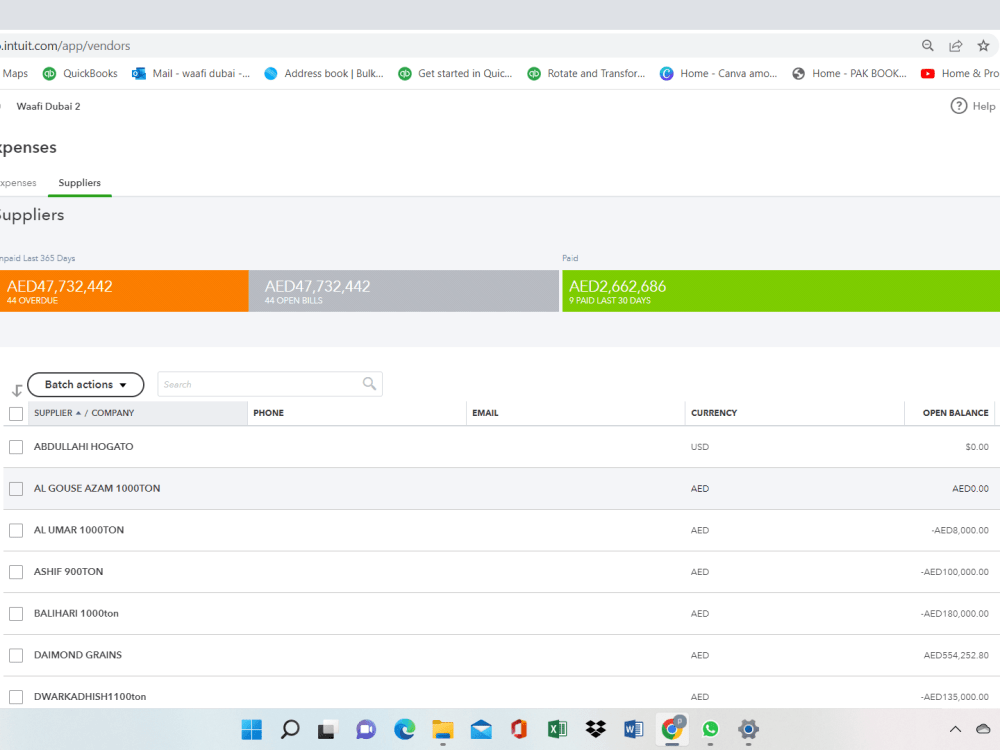Open Excel from the taskbar
The height and width of the screenshot is (750, 1000).
tap(557, 729)
